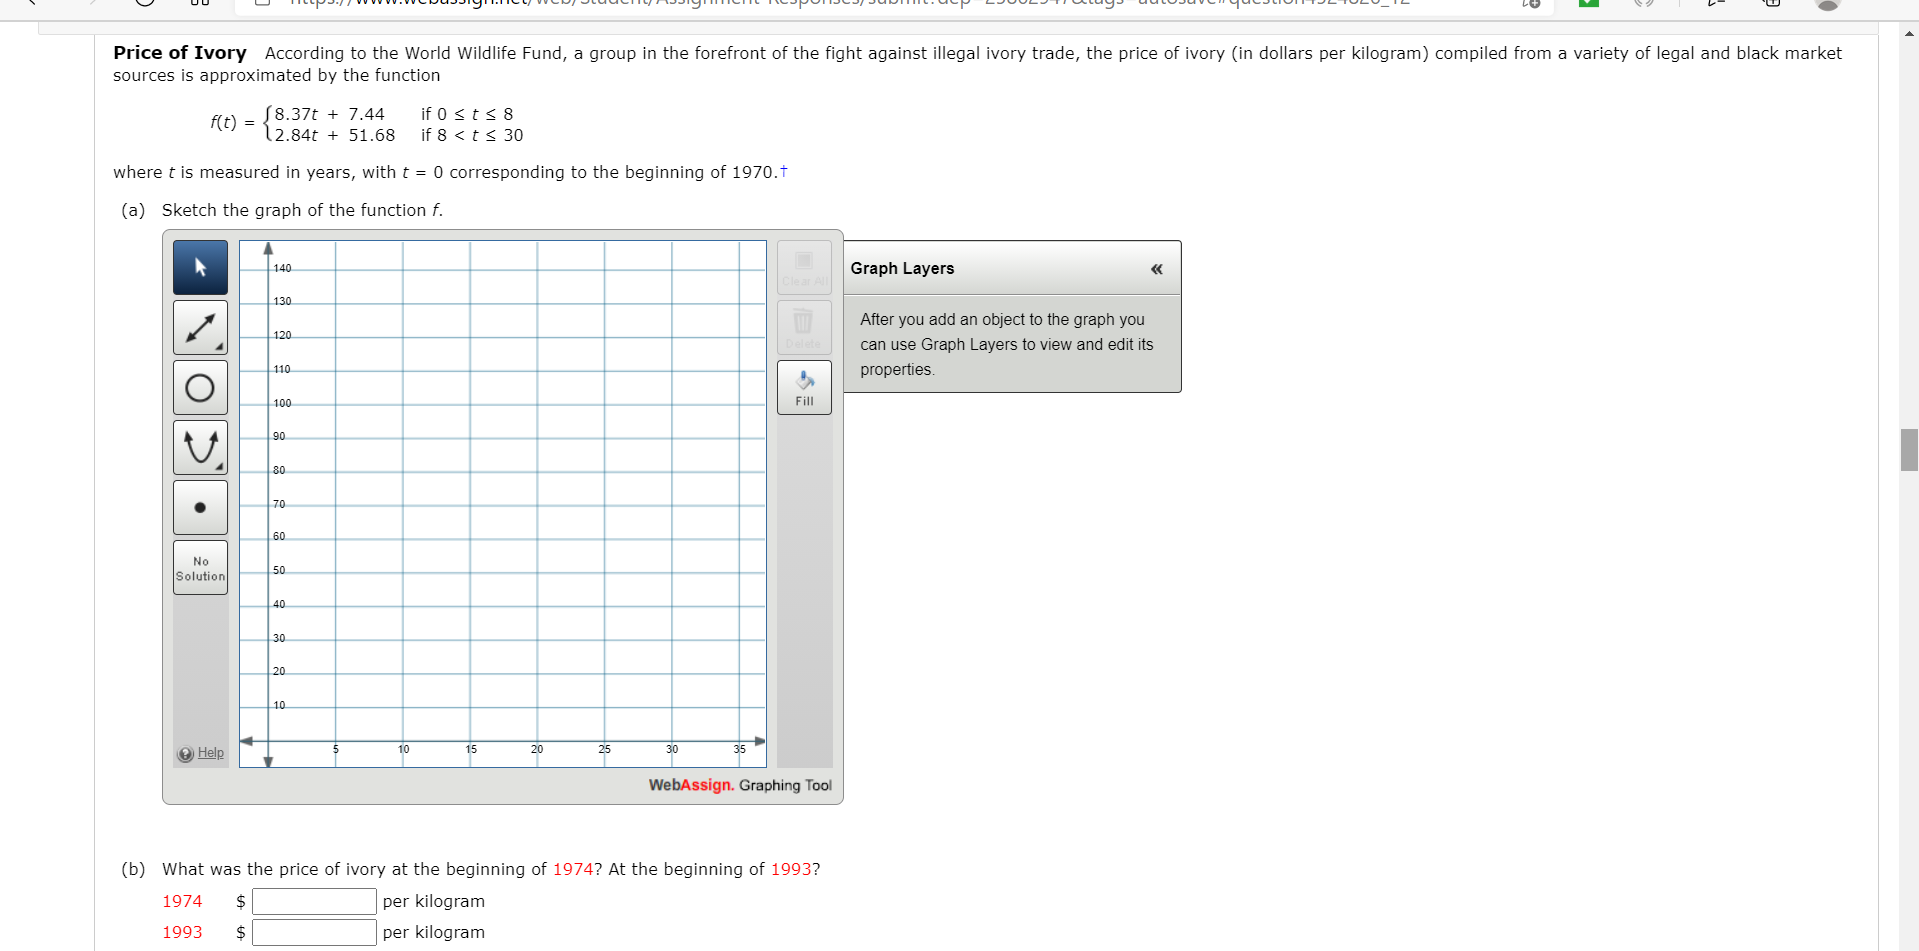Click the 140 y-axis label

click(x=283, y=268)
